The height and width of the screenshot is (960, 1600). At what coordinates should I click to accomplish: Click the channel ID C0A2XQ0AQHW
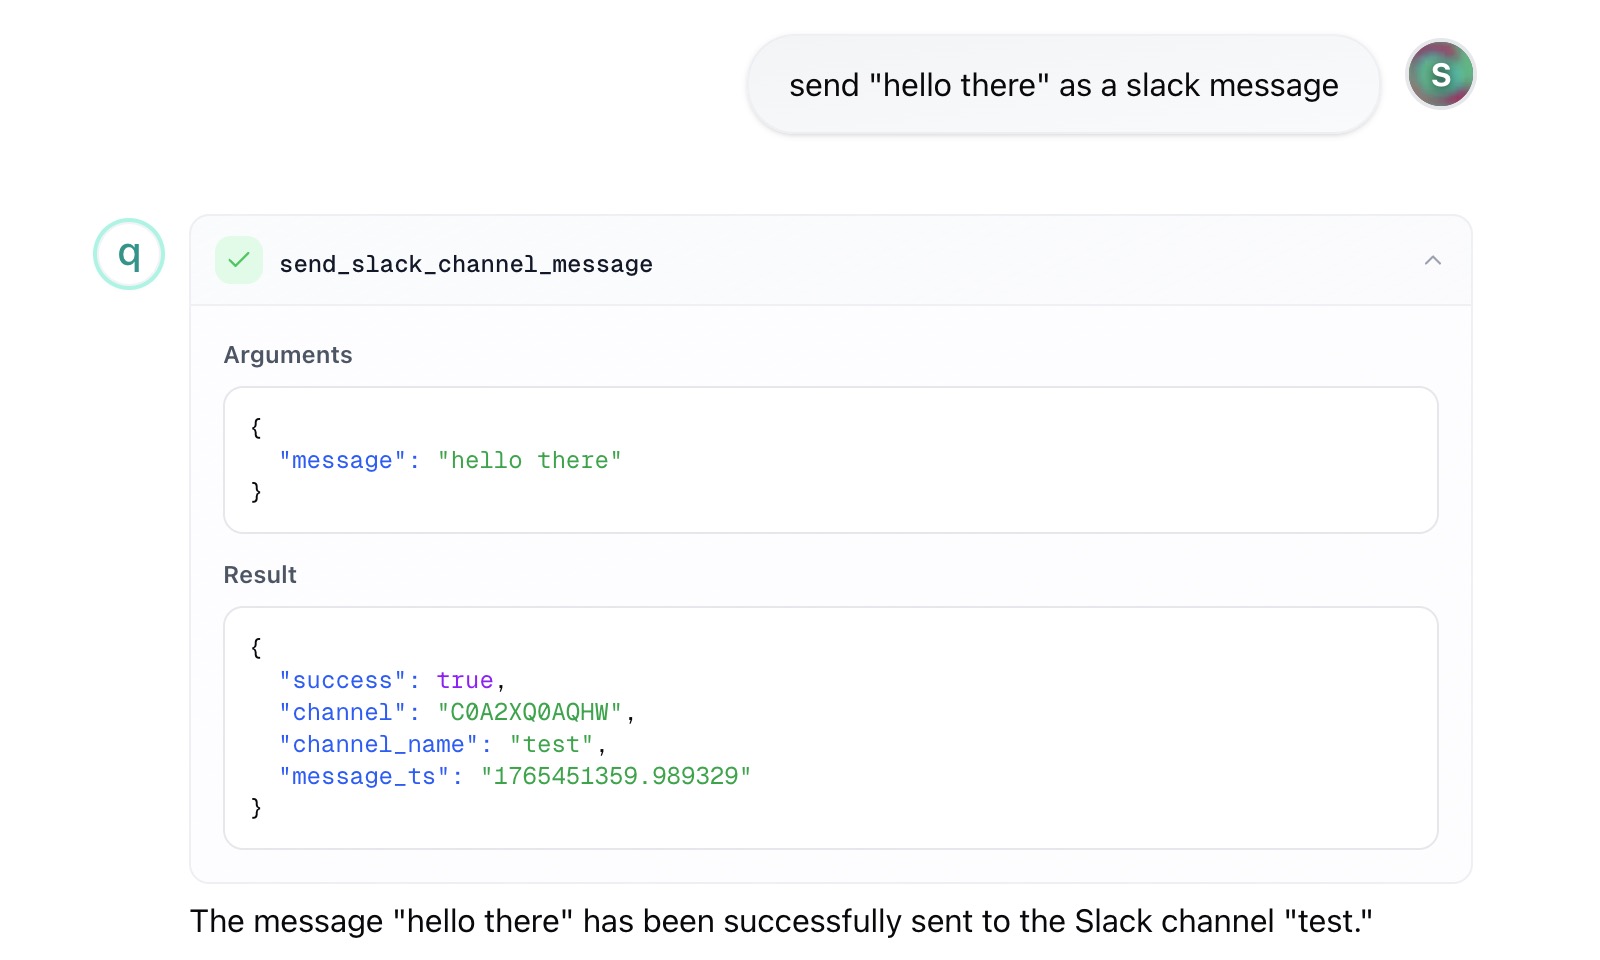tap(529, 713)
